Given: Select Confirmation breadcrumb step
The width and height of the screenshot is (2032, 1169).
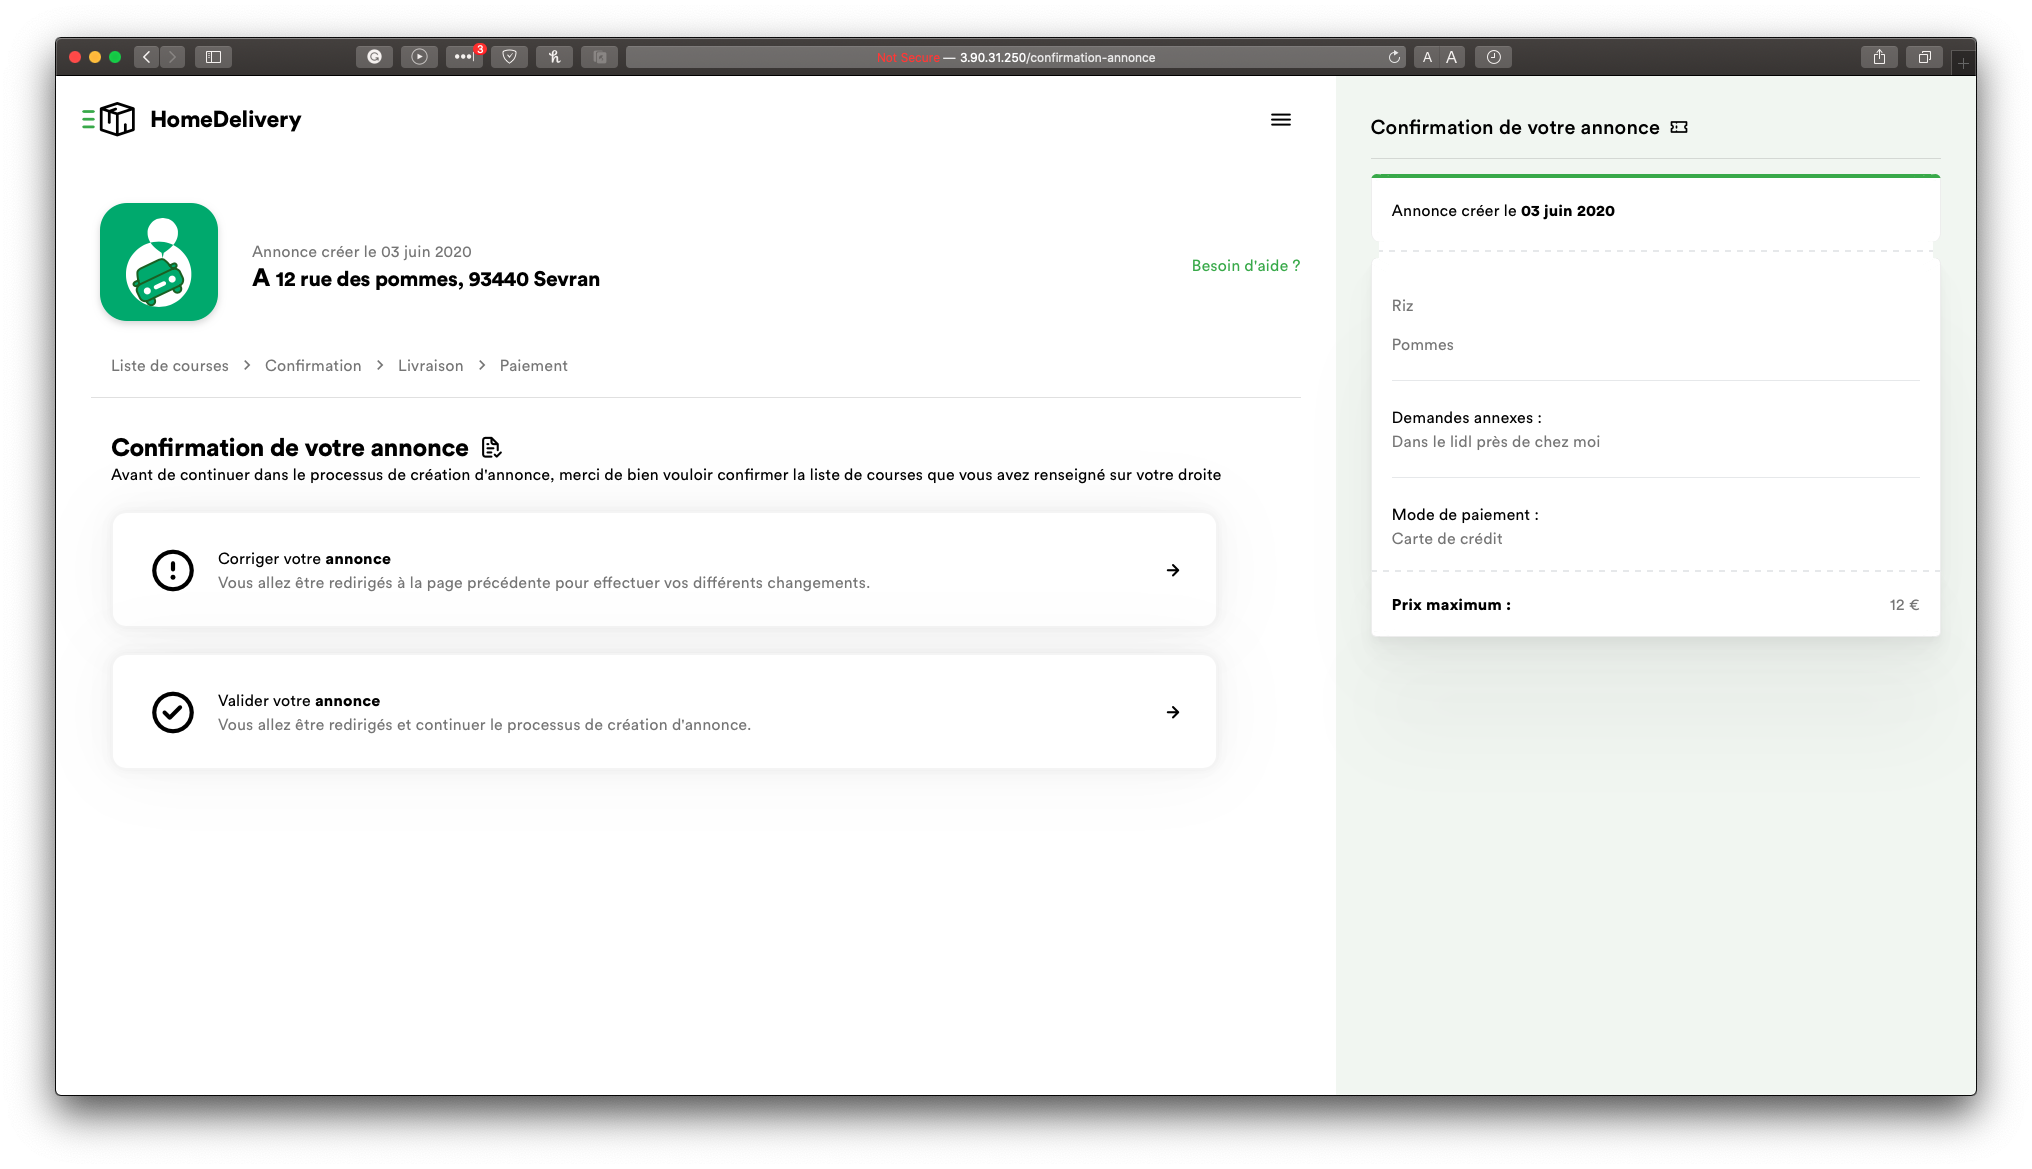Looking at the screenshot, I should point(313,366).
